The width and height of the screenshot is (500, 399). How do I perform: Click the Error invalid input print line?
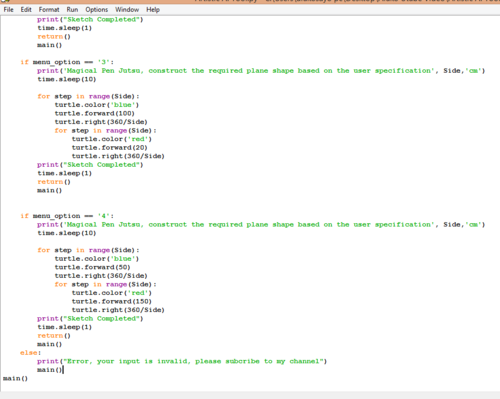pyautogui.click(x=182, y=361)
